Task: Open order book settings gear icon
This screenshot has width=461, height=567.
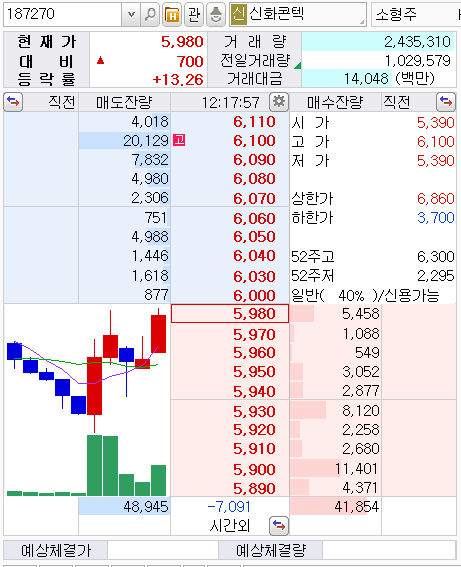Action: pyautogui.click(x=279, y=102)
